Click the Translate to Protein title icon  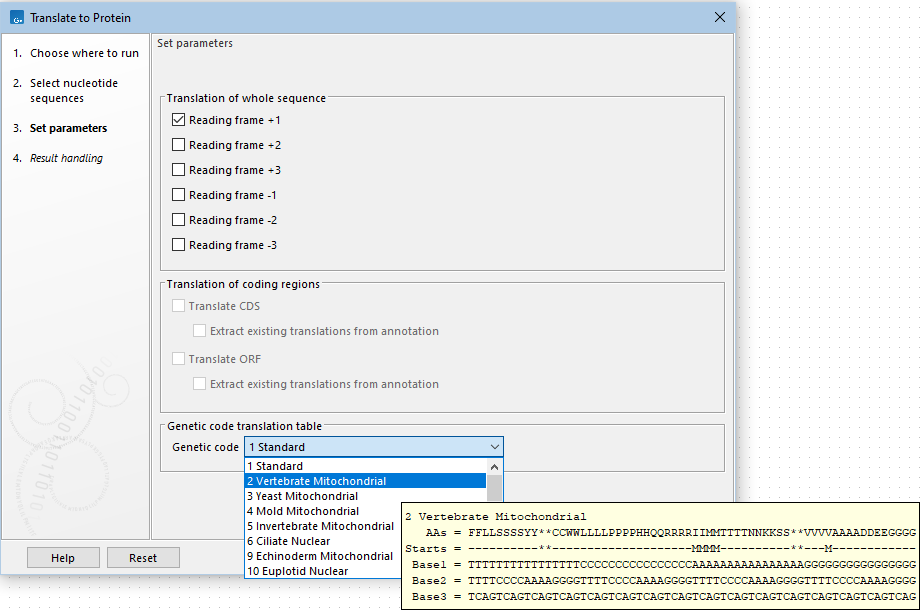click(x=16, y=18)
